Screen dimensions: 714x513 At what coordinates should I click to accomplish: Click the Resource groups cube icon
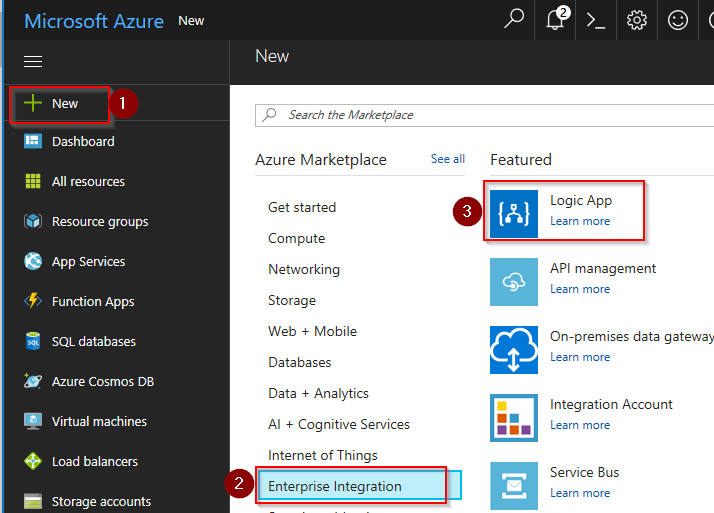pos(33,221)
